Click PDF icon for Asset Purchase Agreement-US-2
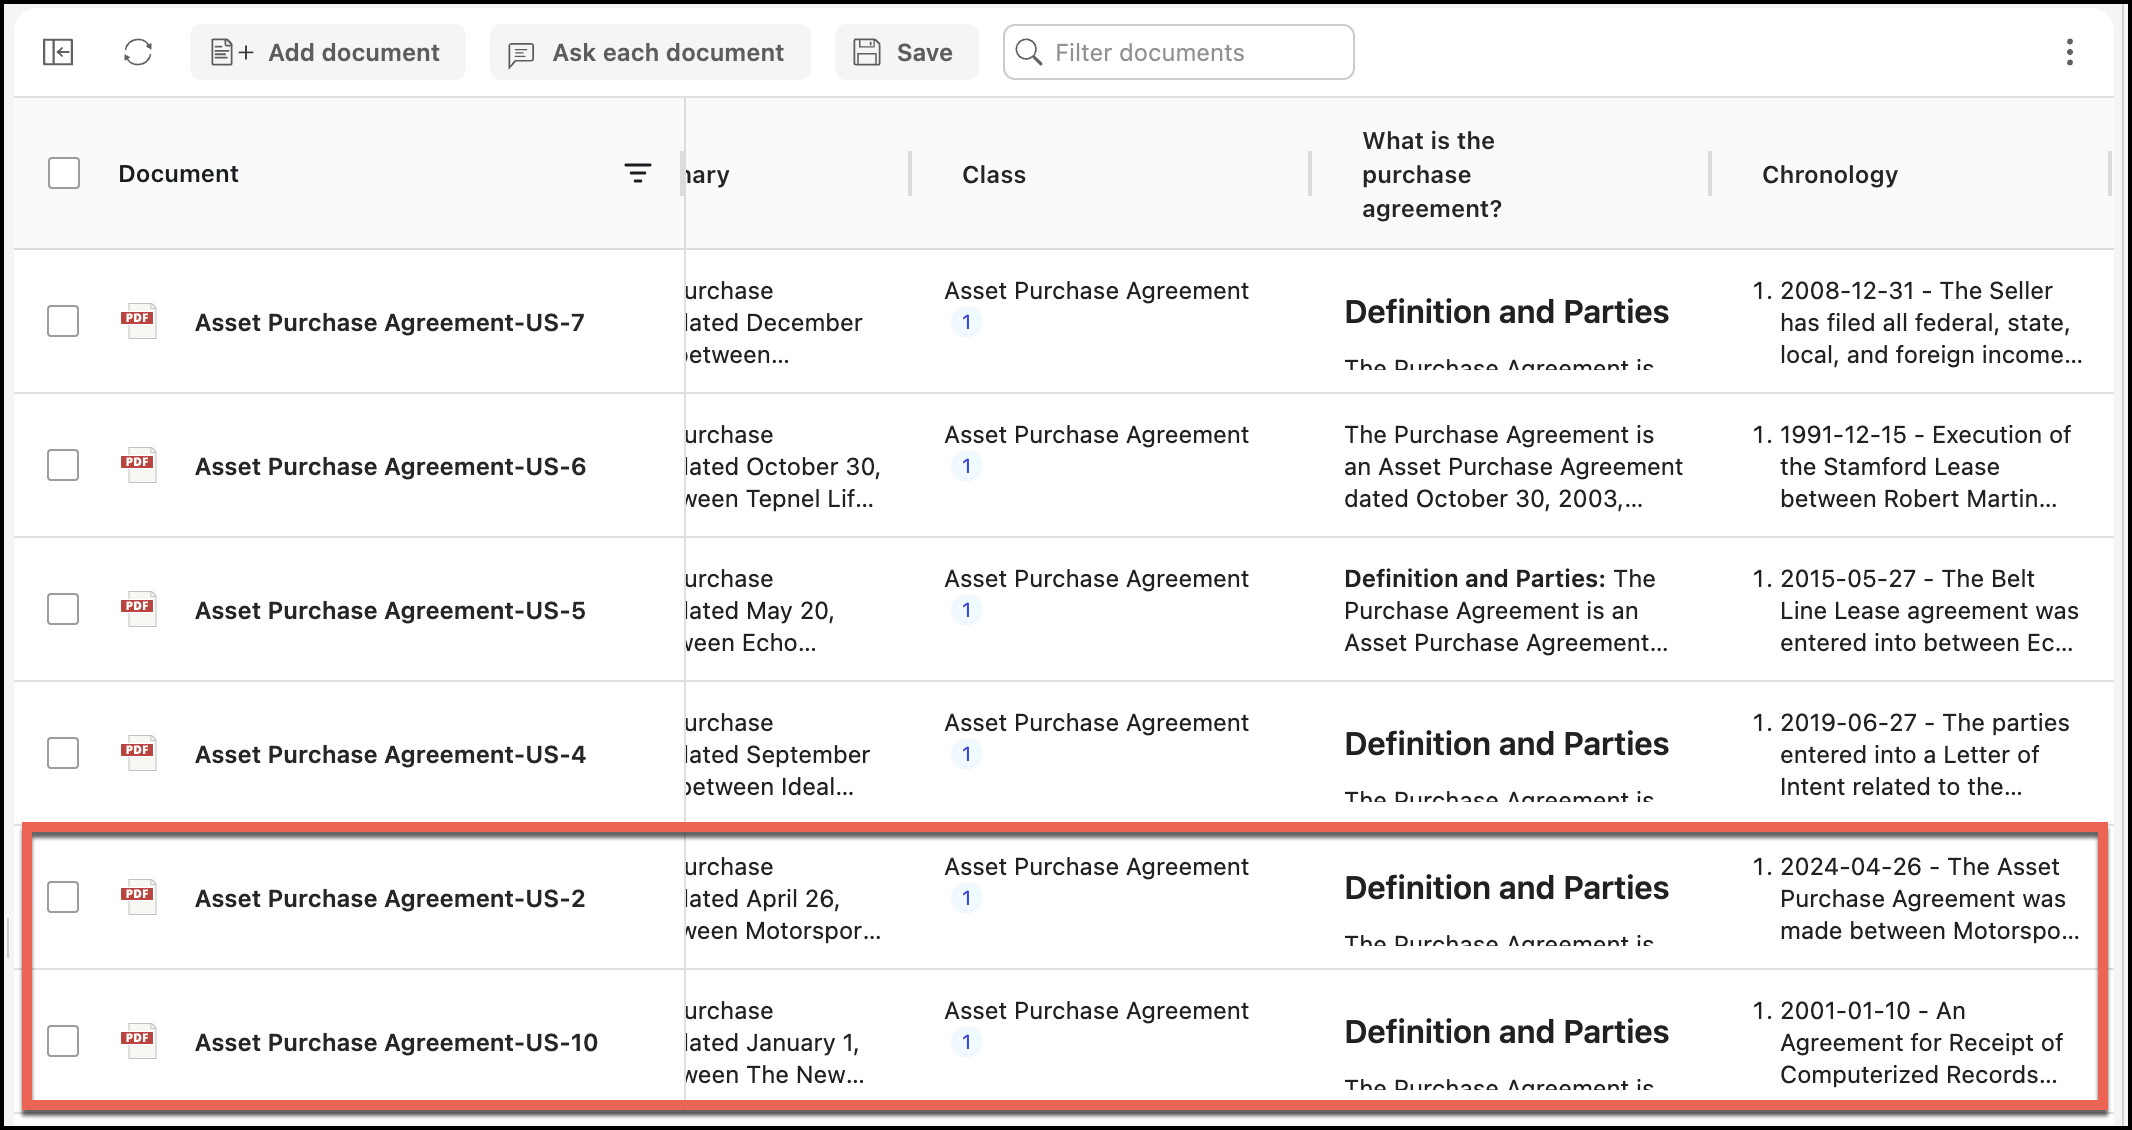The image size is (2132, 1130). (x=138, y=897)
